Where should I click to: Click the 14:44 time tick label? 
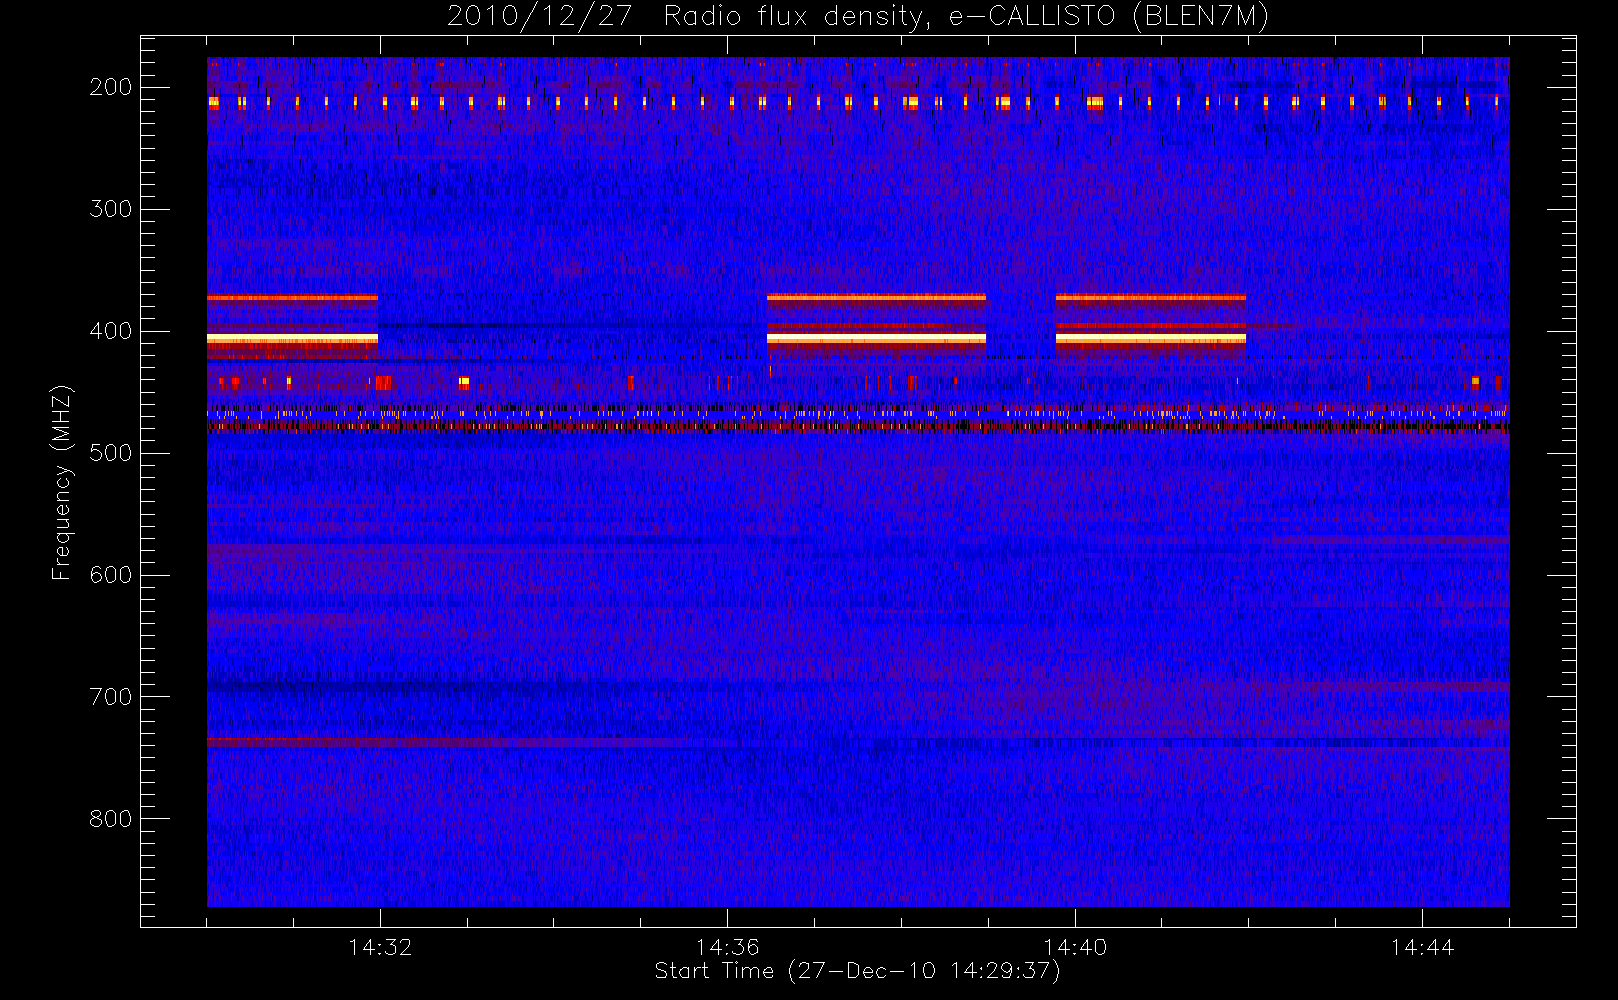1422,947
